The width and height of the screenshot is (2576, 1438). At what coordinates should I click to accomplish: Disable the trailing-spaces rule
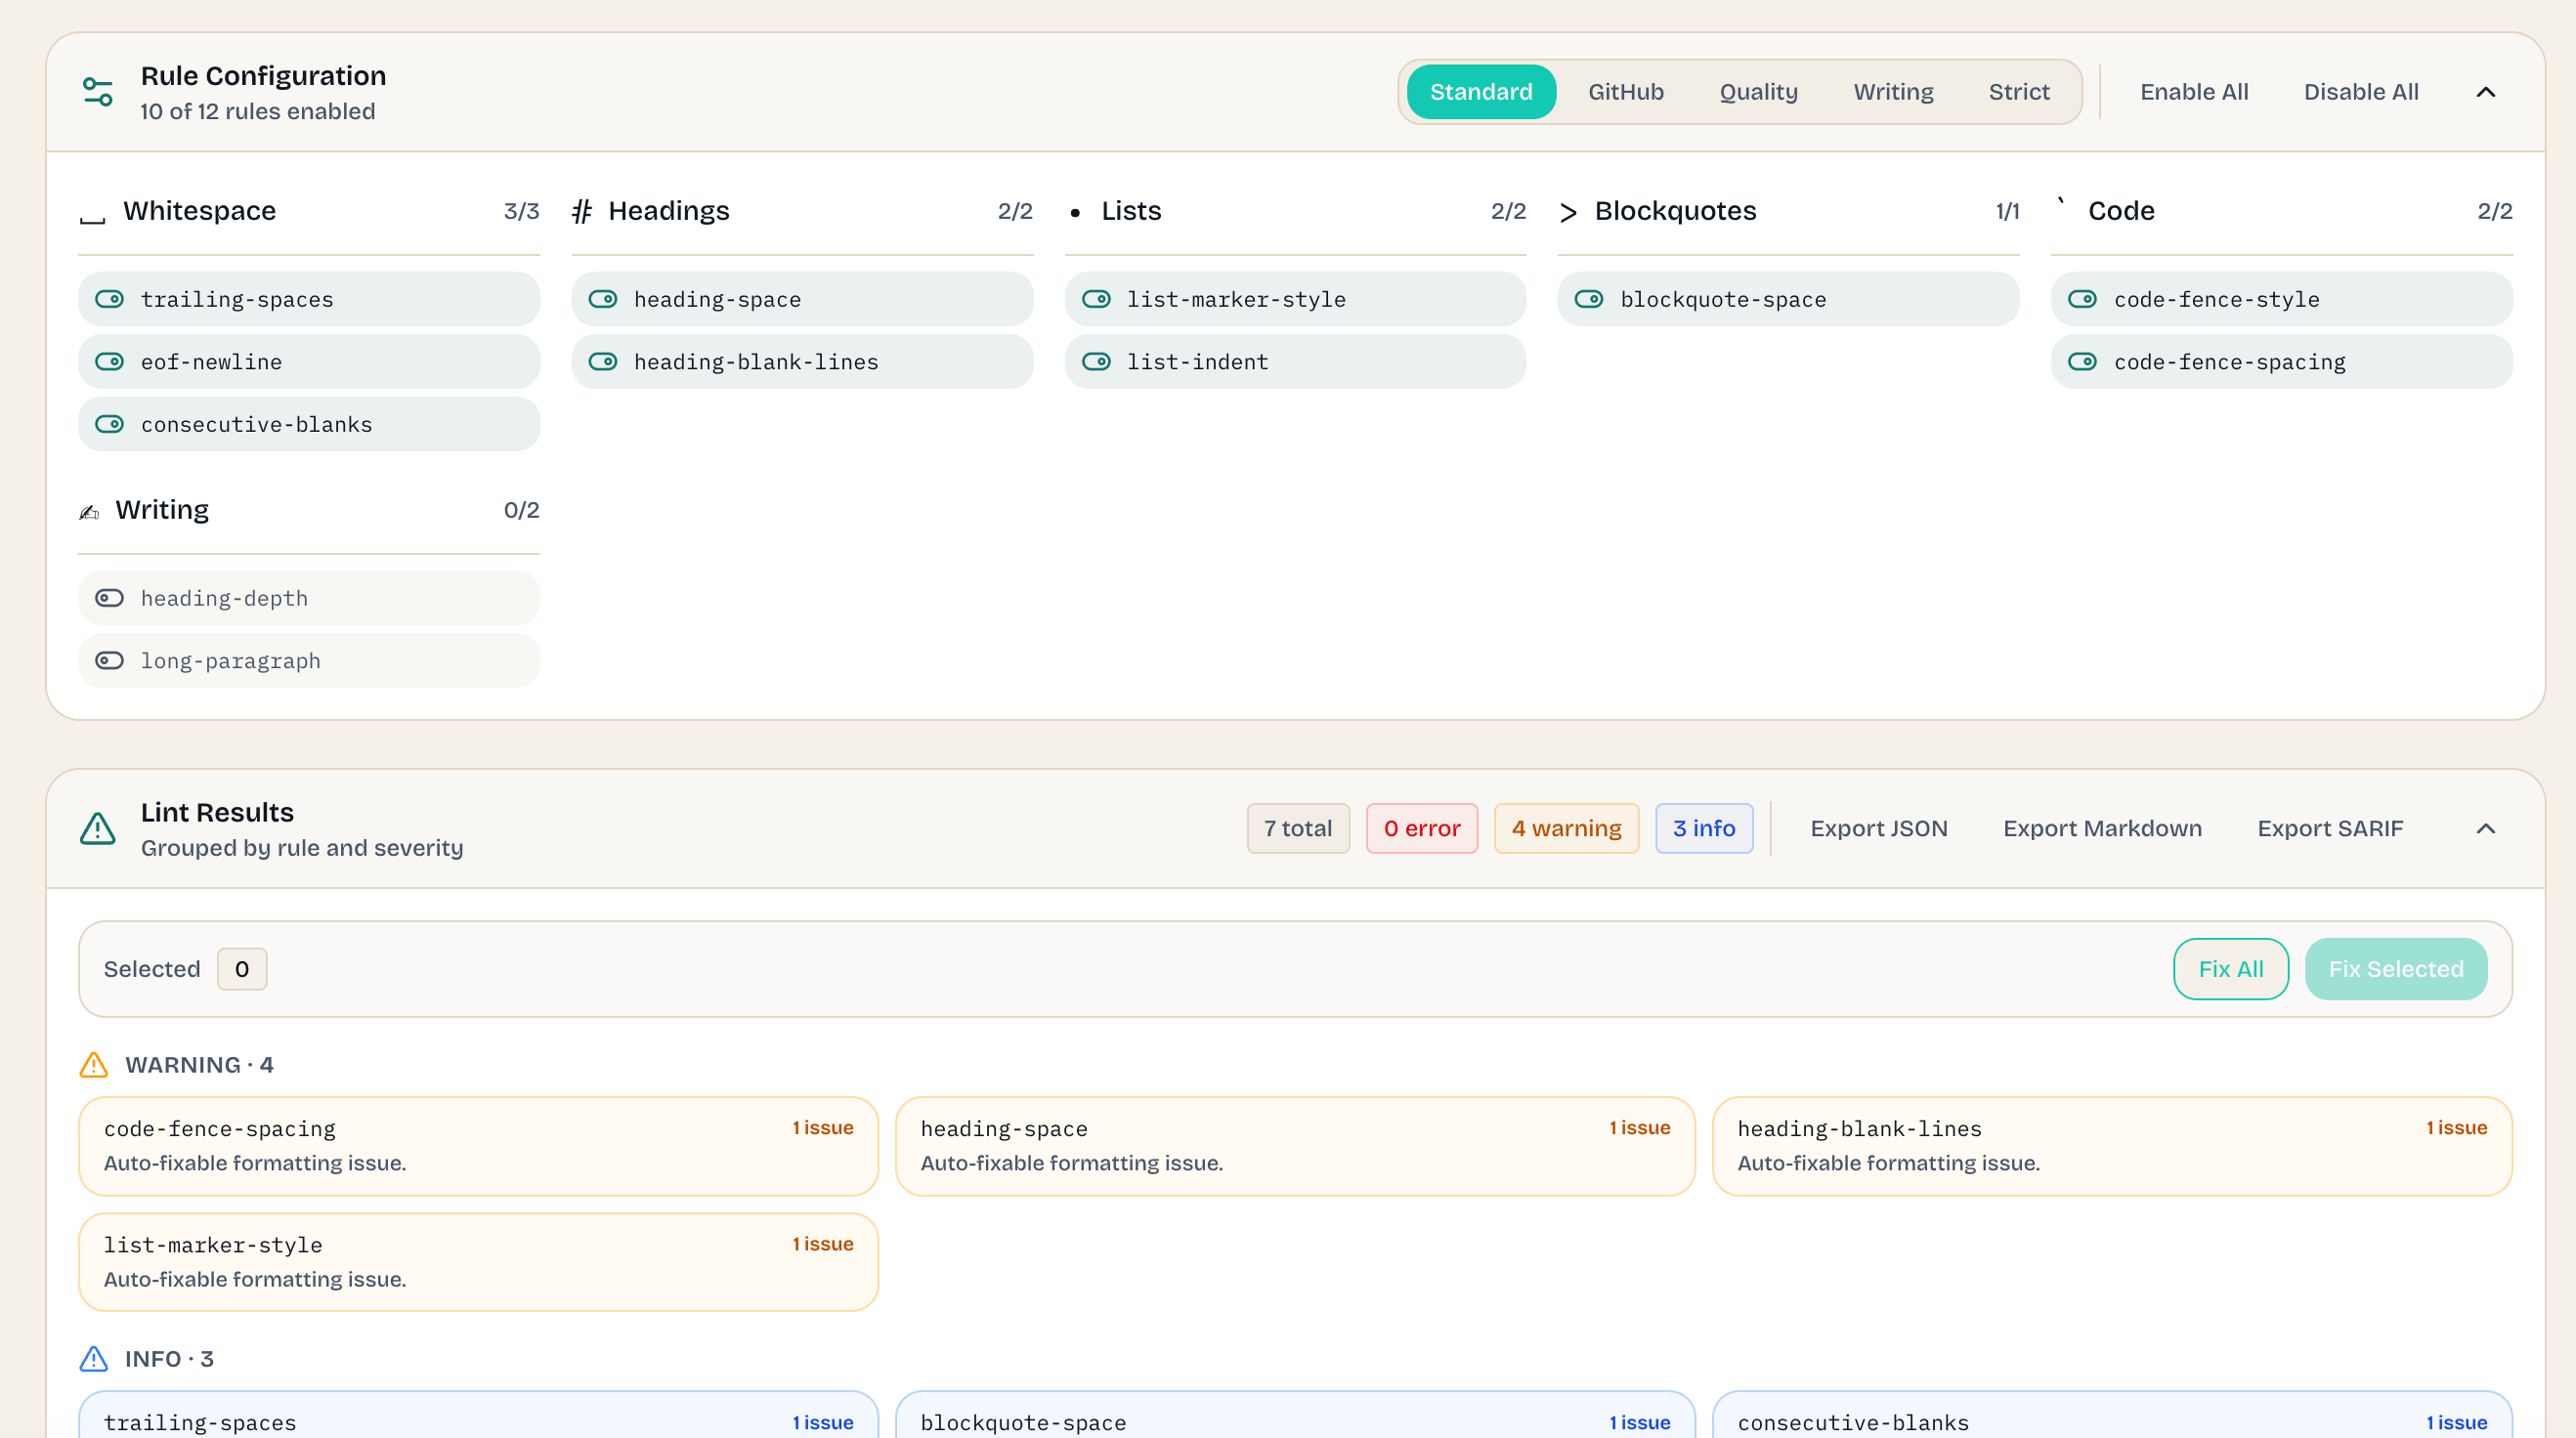[109, 298]
